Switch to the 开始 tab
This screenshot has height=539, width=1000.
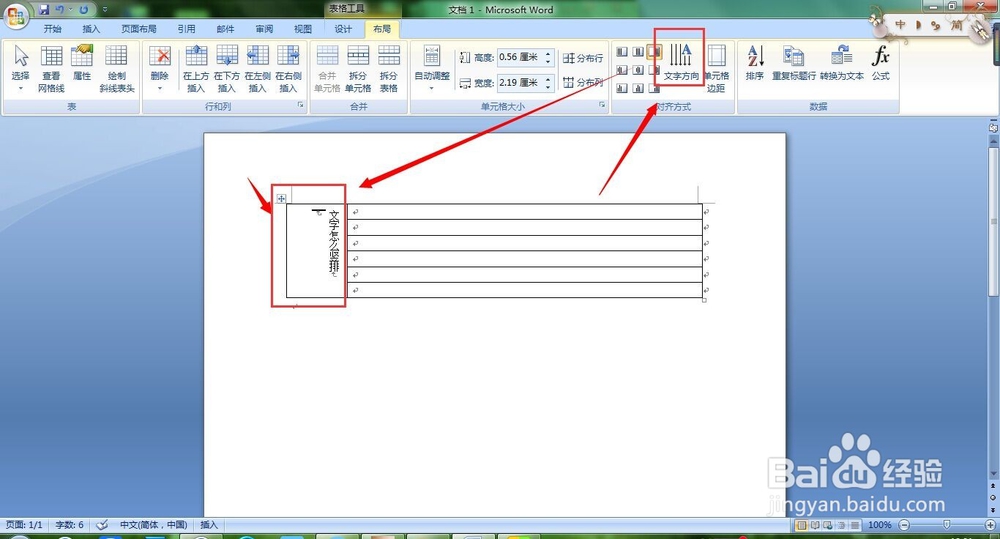pyautogui.click(x=52, y=29)
